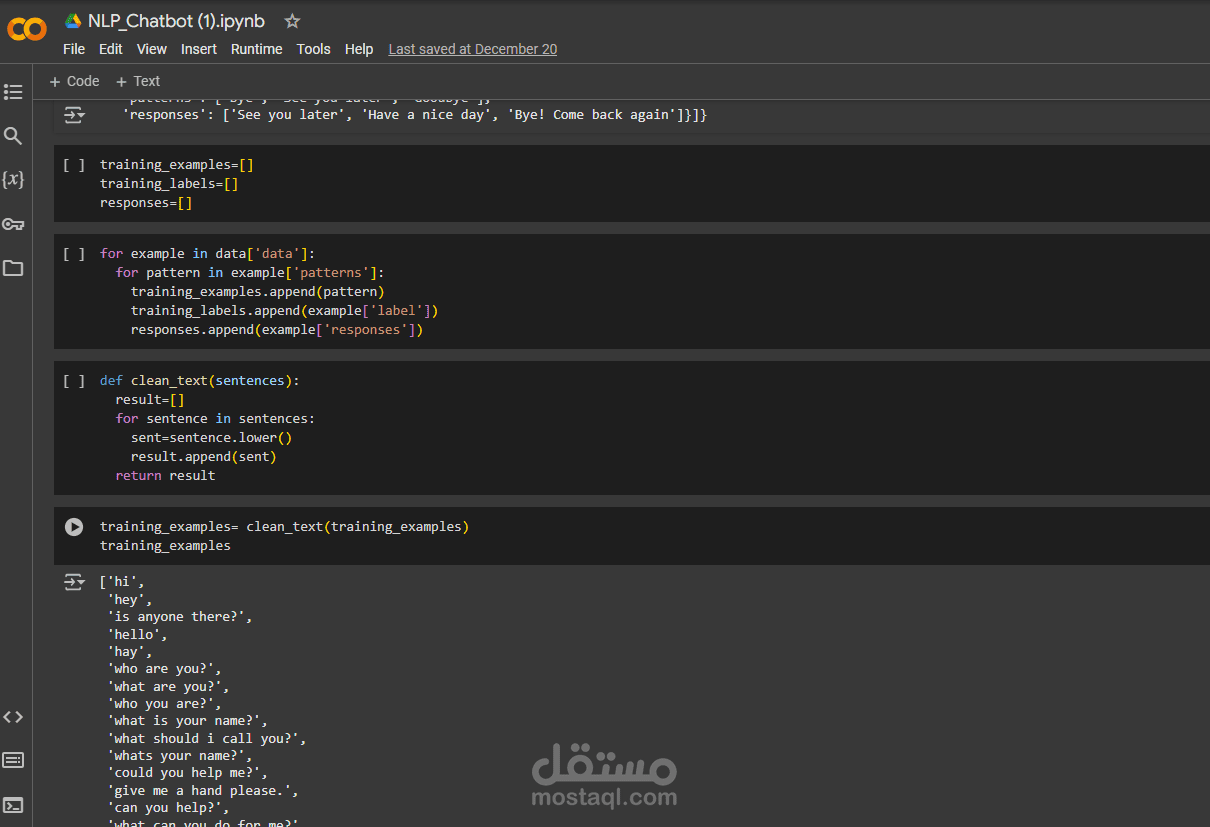1210x827 pixels.
Task: Star the NLP_Chatbot notebook
Action: 292,21
